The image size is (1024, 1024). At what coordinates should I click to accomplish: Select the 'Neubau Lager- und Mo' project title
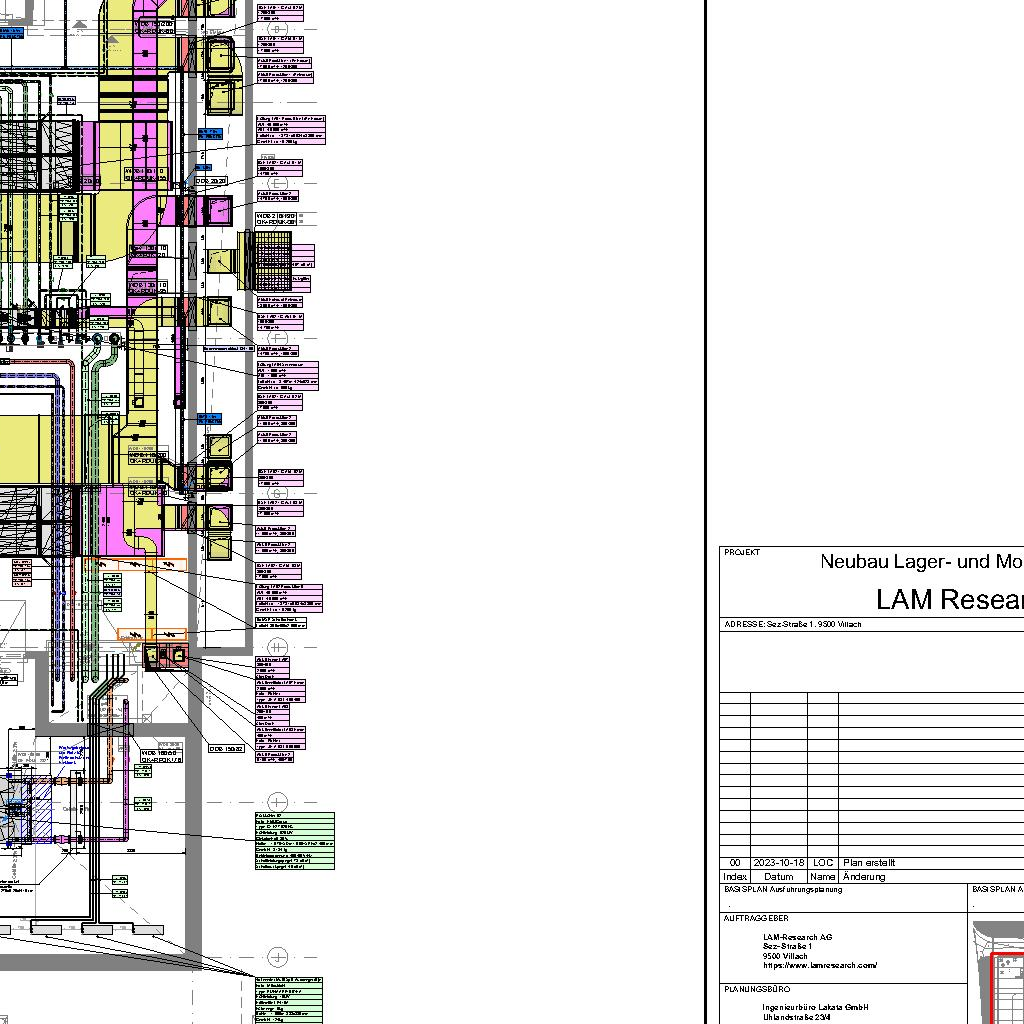(x=921, y=562)
